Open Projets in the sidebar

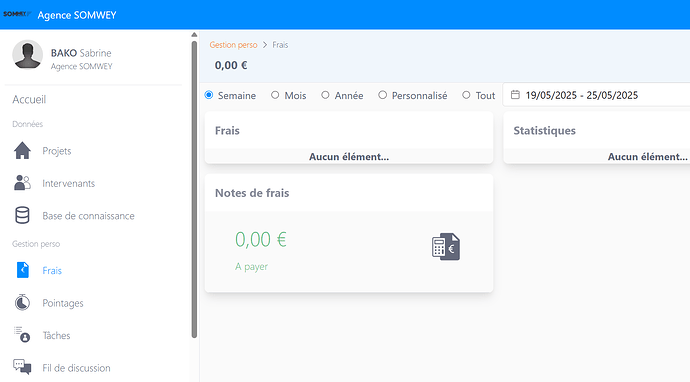coord(57,151)
